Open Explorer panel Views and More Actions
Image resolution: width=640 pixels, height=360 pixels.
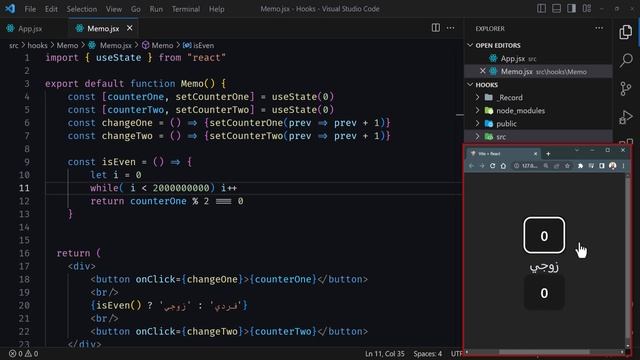[x=599, y=28]
